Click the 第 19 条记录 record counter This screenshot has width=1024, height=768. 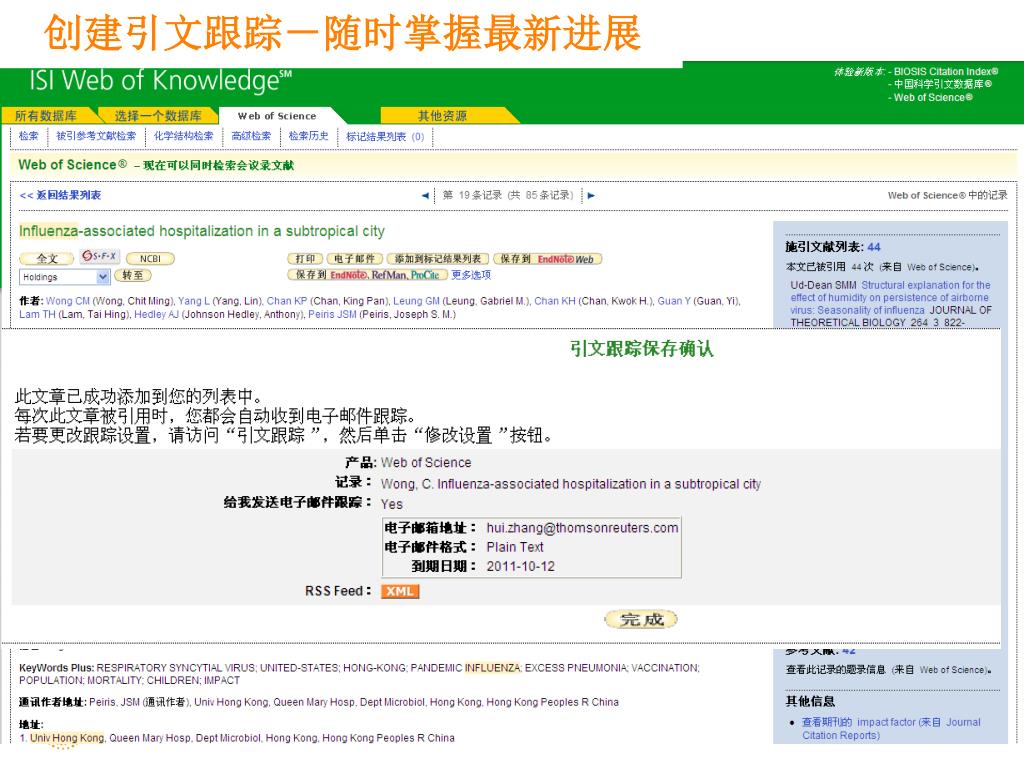[x=508, y=195]
